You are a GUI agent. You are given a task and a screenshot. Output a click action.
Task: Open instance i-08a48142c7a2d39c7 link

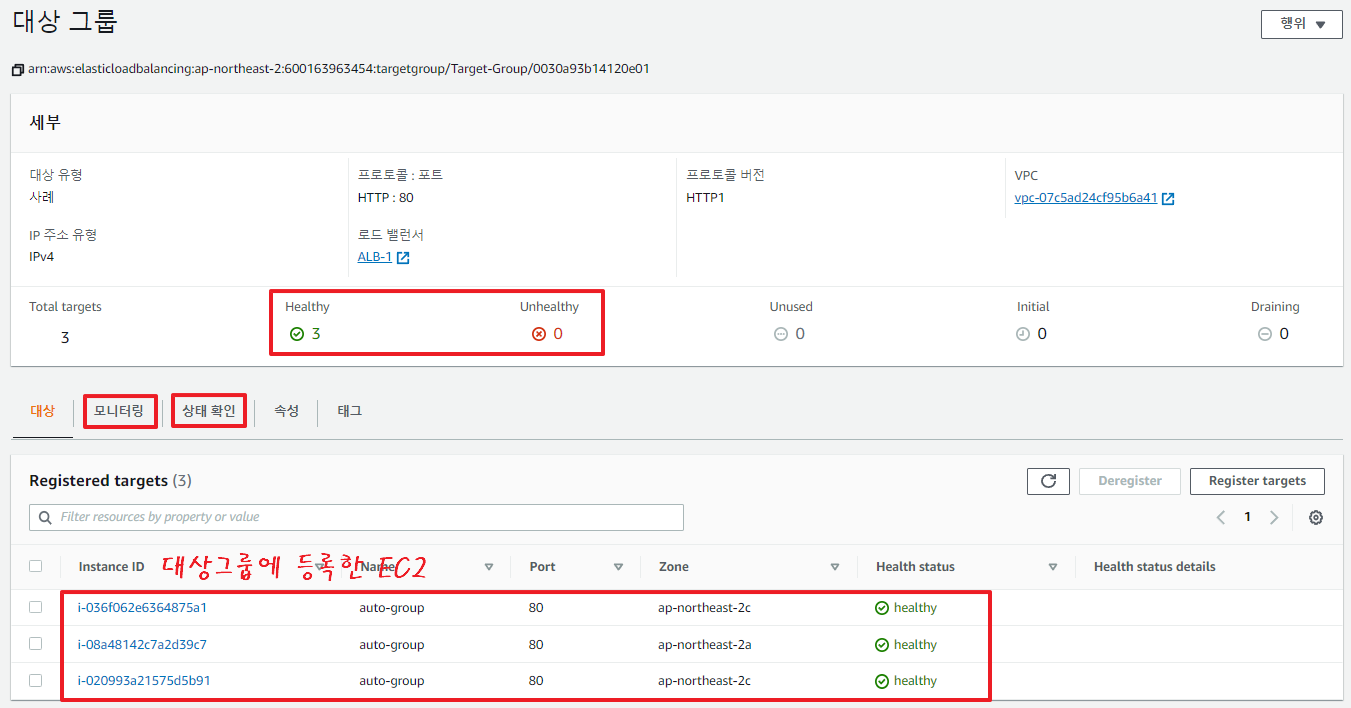point(142,645)
